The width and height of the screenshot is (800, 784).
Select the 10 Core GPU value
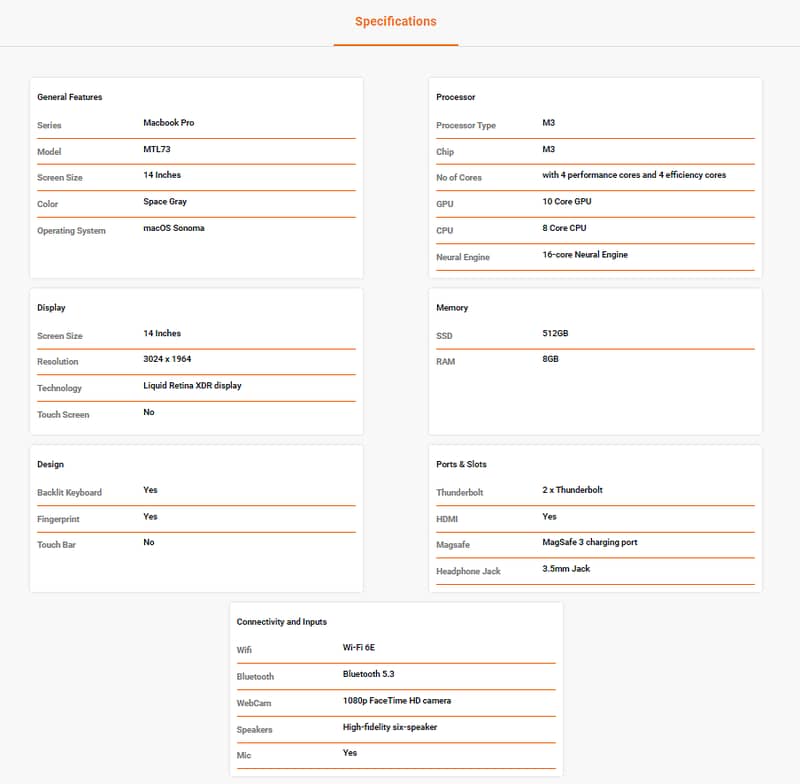click(567, 202)
